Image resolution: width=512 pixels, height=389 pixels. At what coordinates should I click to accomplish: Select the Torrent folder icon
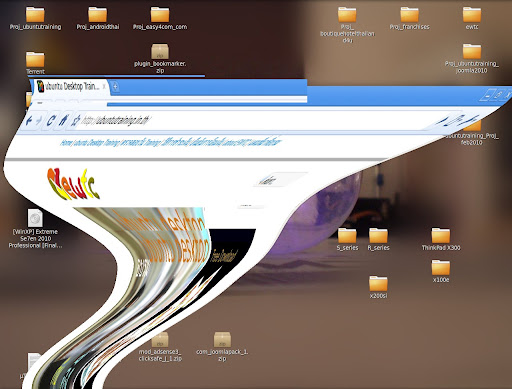tap(35, 59)
